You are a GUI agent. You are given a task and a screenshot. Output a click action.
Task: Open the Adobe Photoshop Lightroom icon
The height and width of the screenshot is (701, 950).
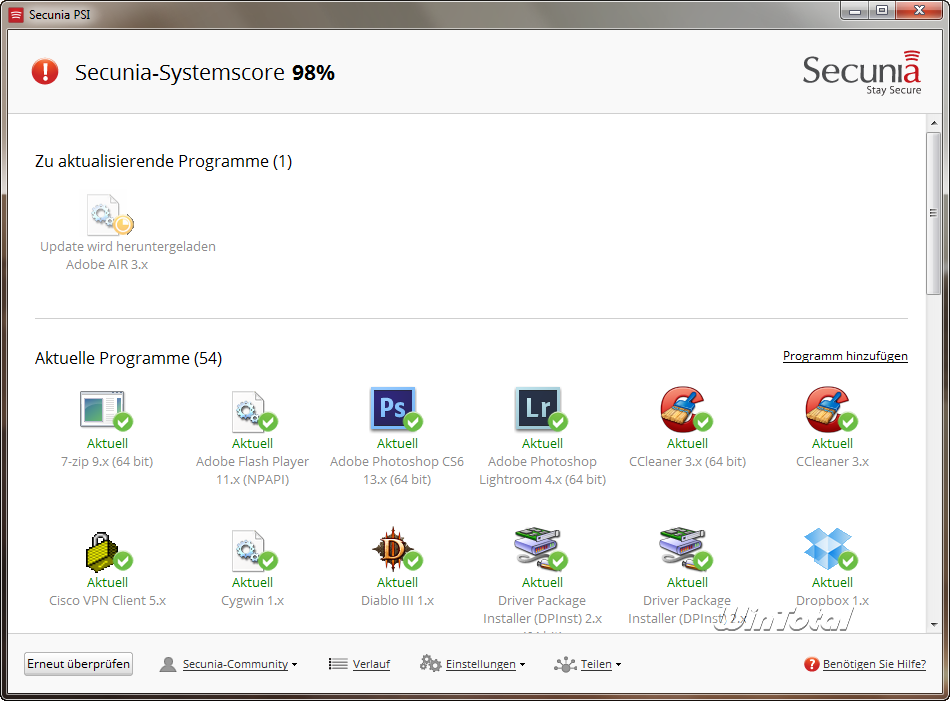pos(541,408)
